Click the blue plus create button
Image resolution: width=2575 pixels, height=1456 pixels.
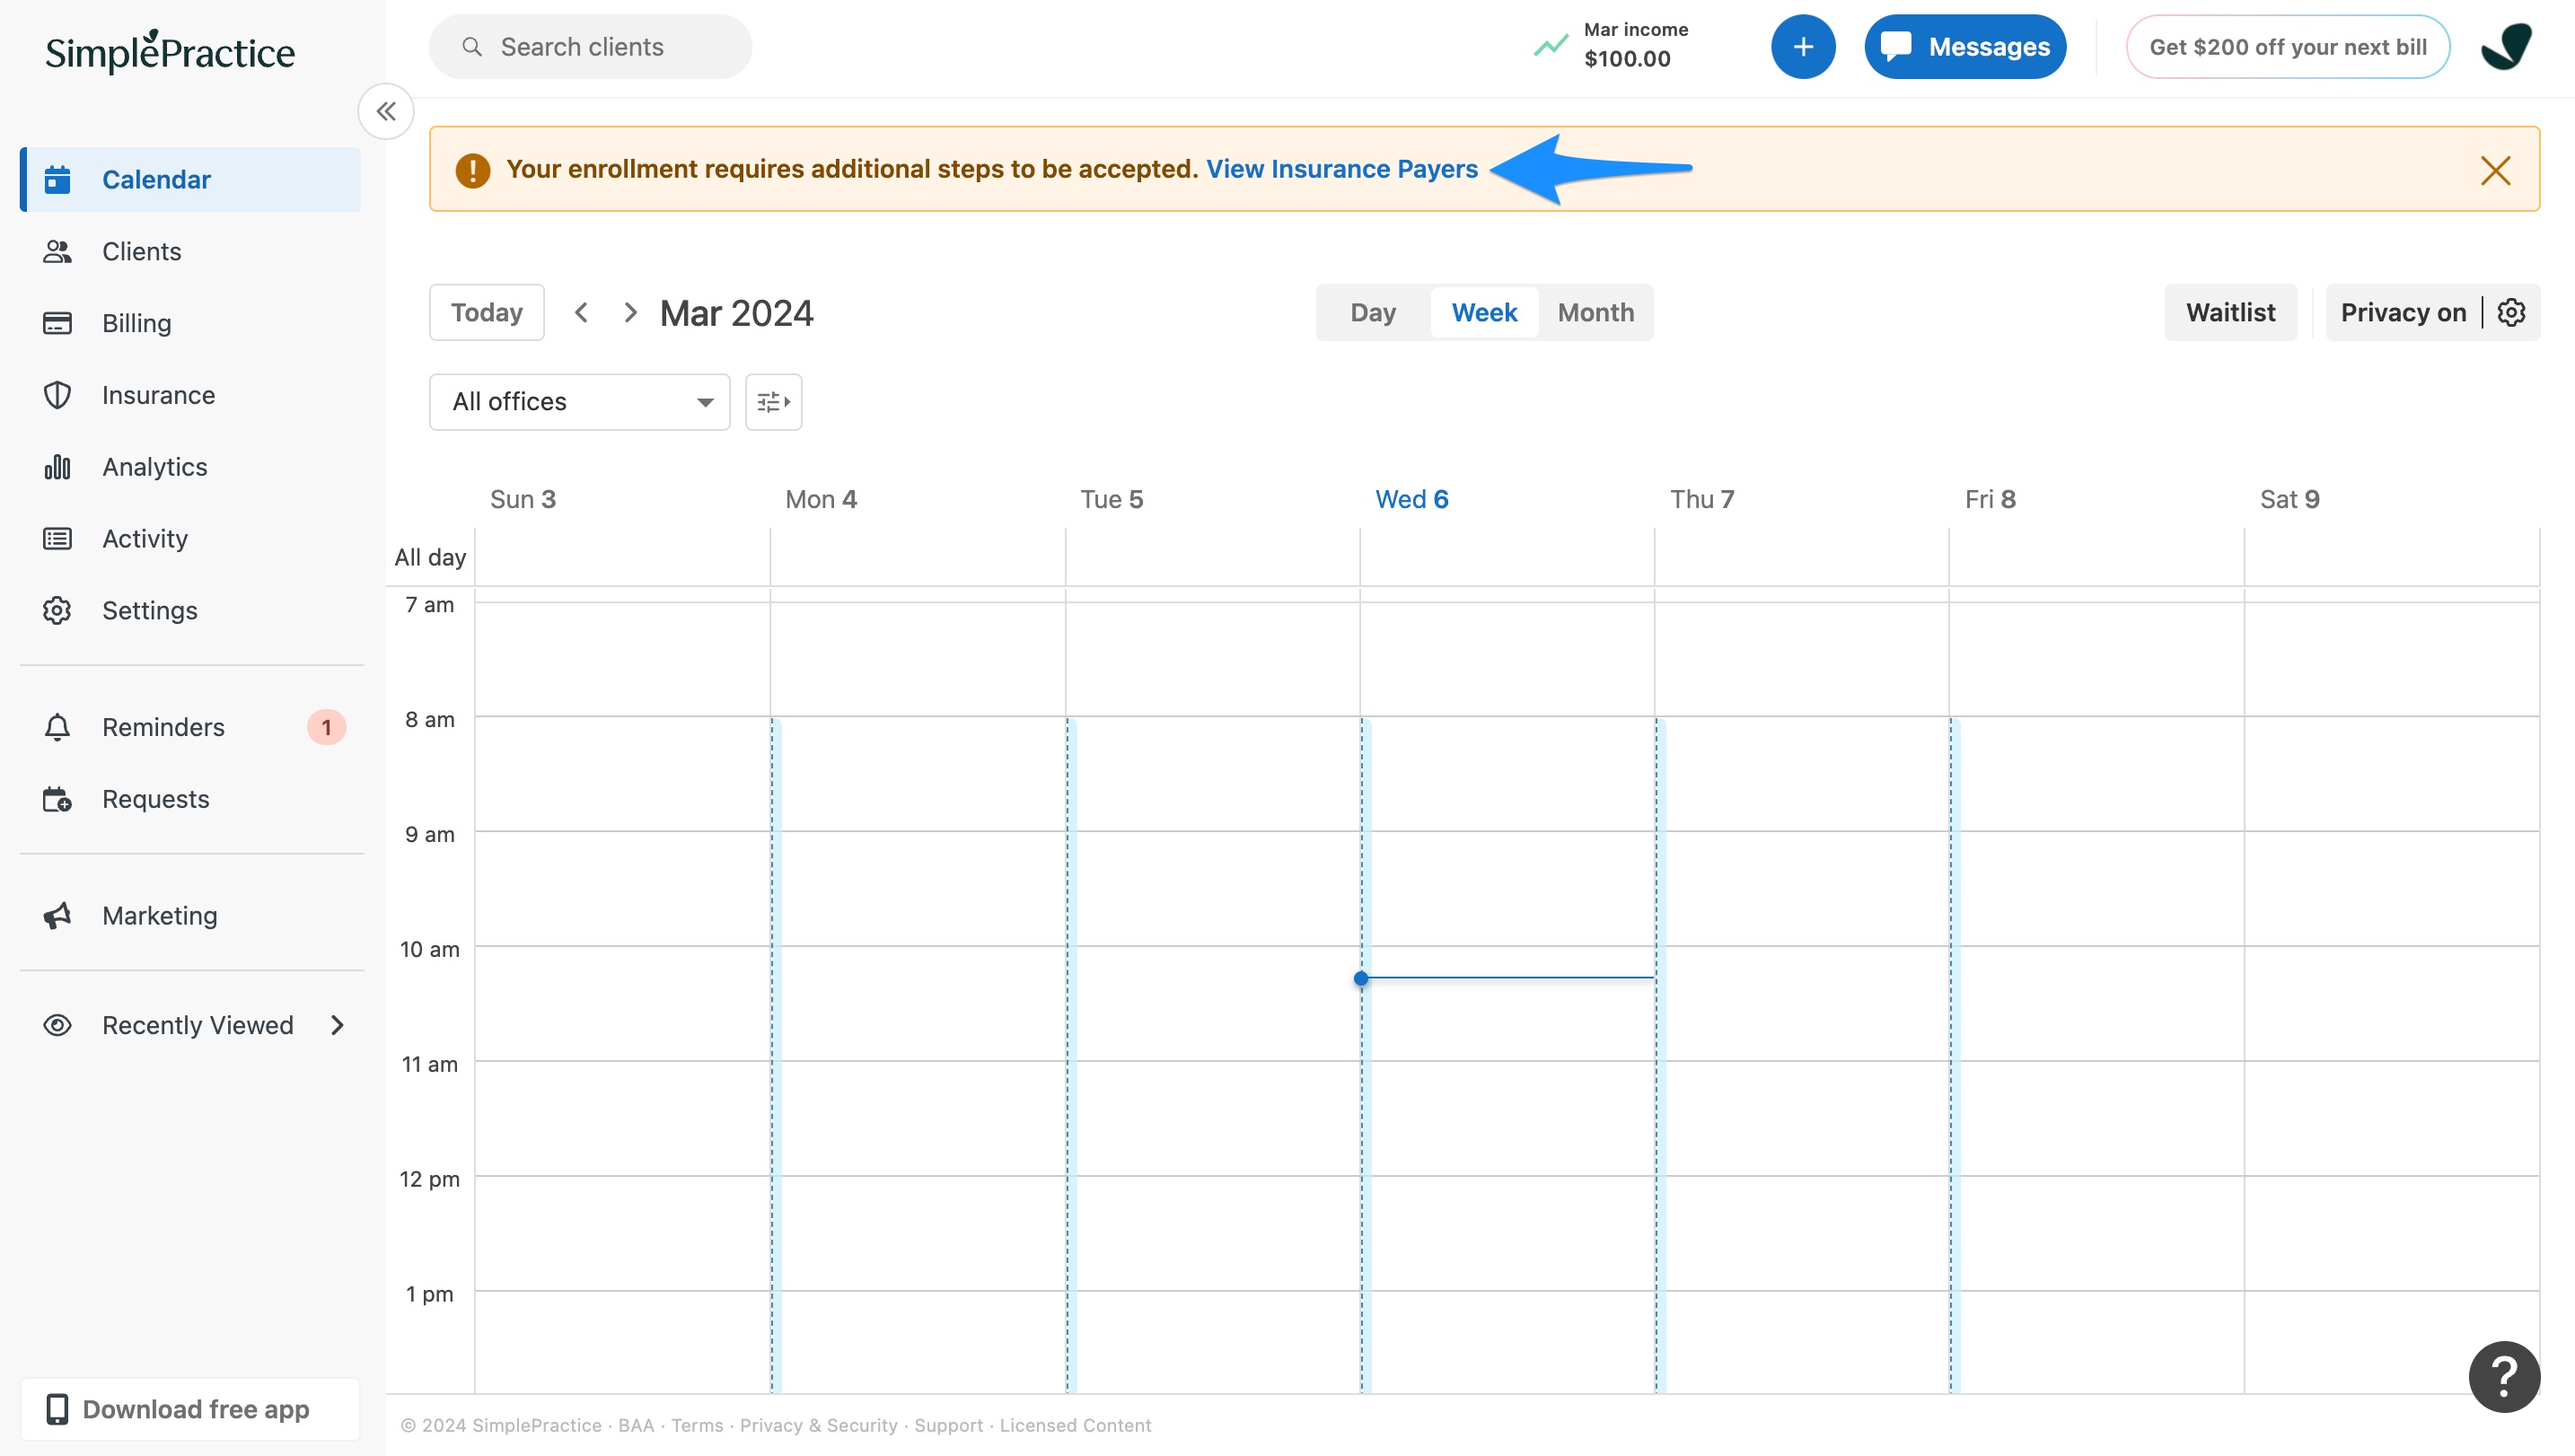1802,47
